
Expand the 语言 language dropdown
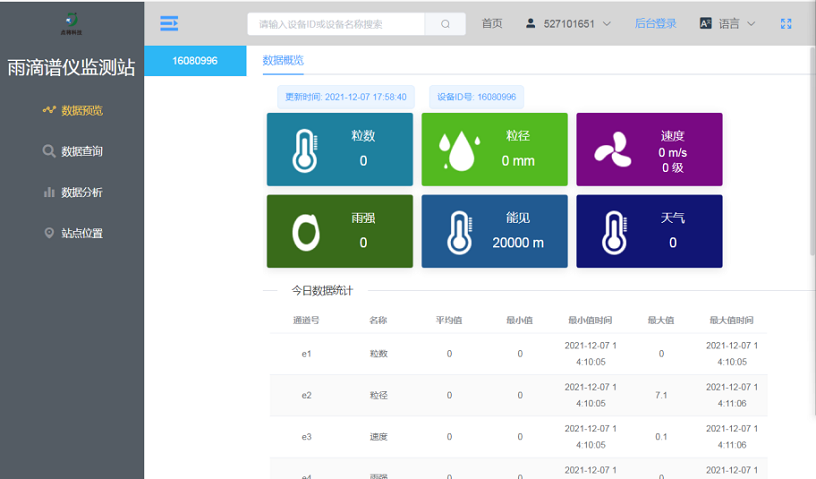pos(727,24)
